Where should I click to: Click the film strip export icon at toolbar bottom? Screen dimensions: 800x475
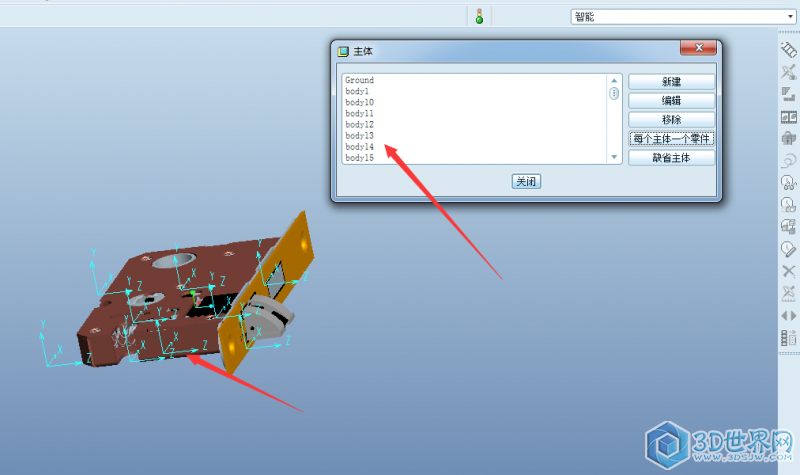click(x=788, y=338)
